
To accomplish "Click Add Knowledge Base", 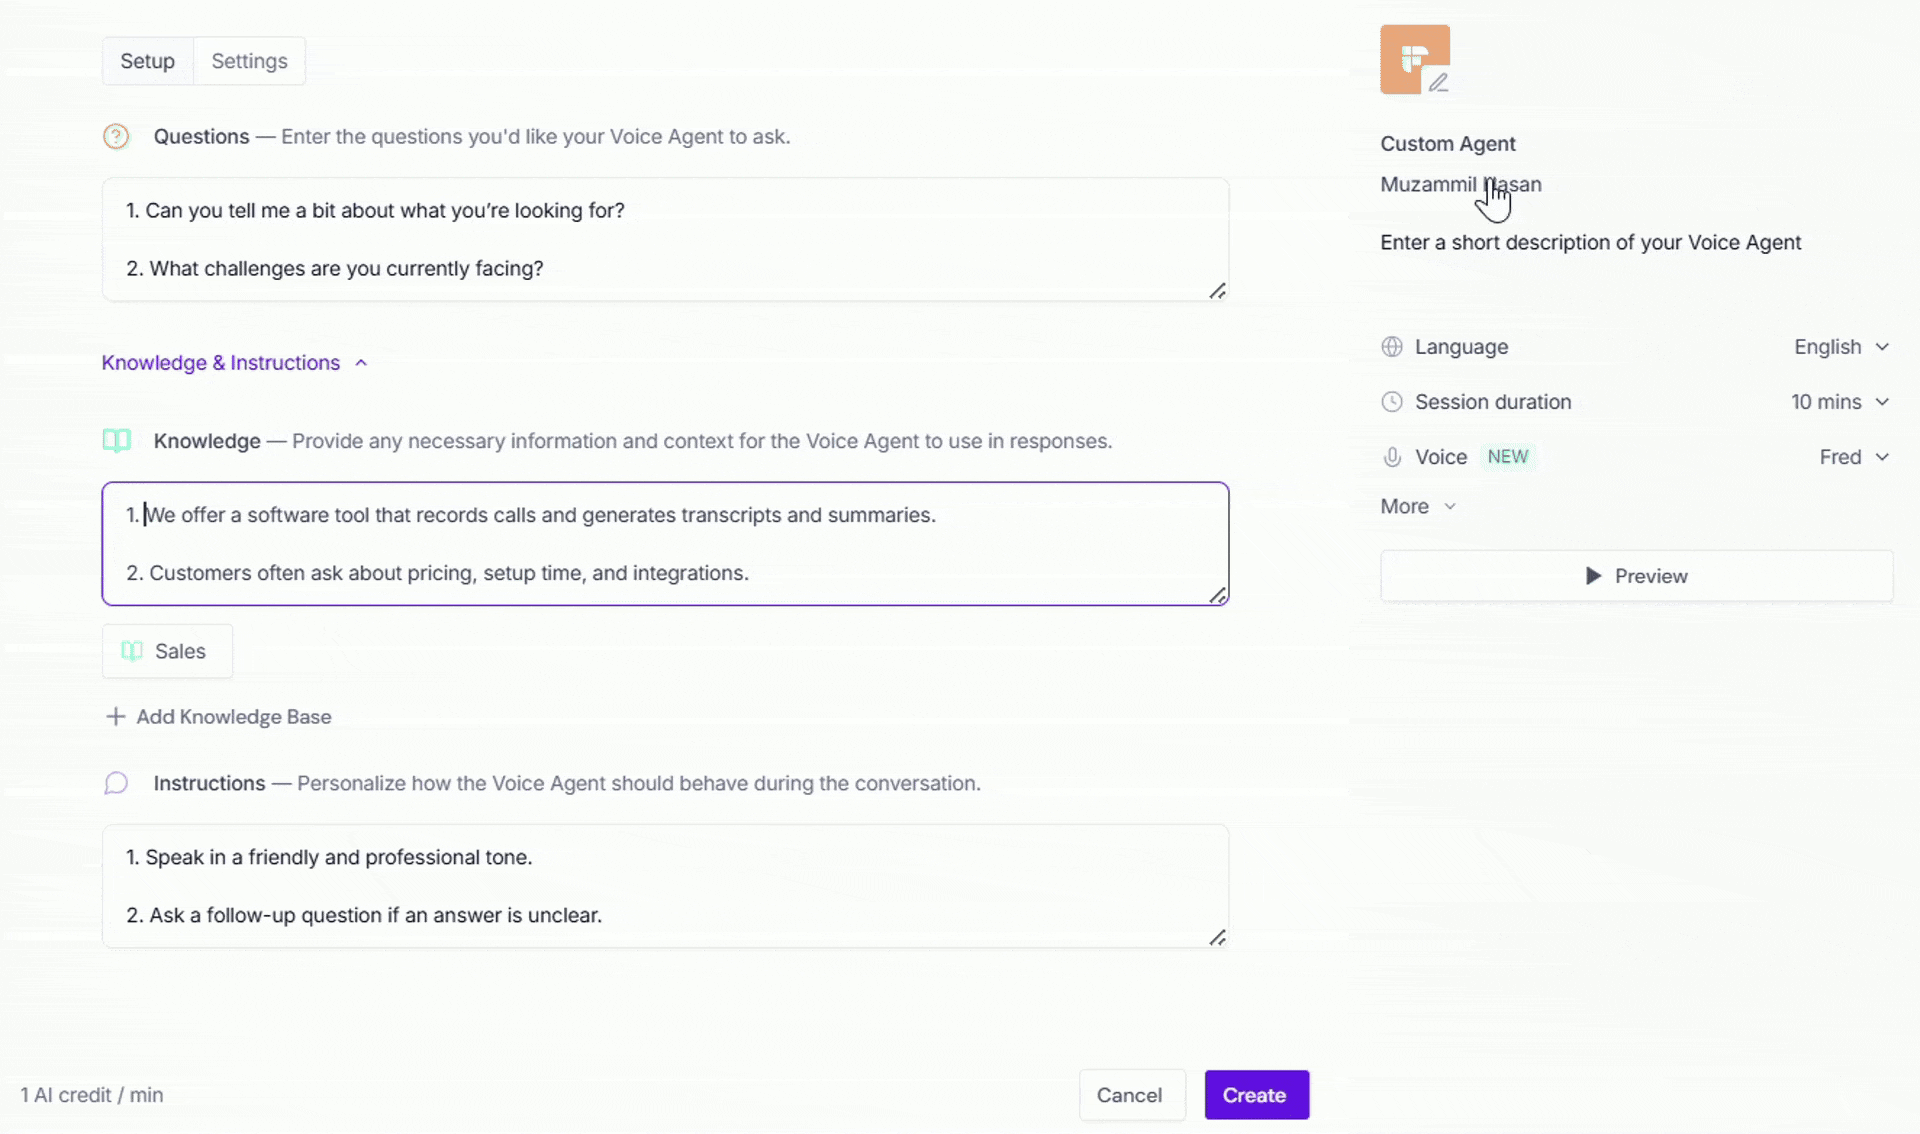I will pyautogui.click(x=219, y=717).
